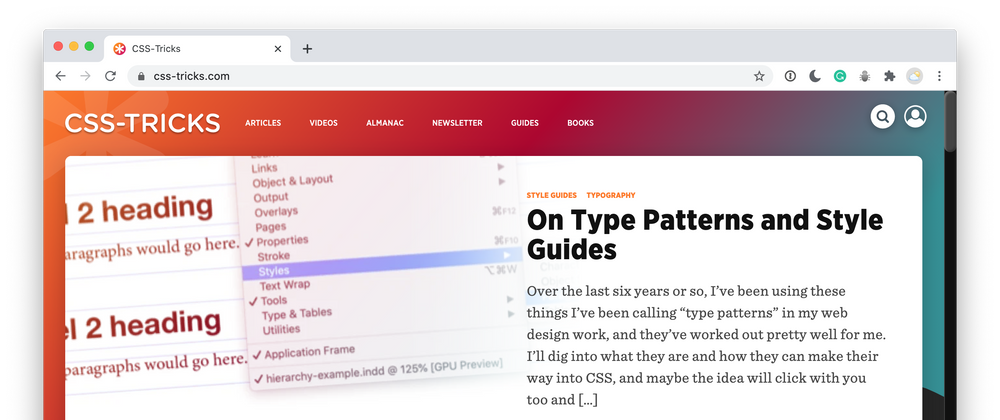
Task: Open the CSS-Tricks site search
Action: click(882, 117)
